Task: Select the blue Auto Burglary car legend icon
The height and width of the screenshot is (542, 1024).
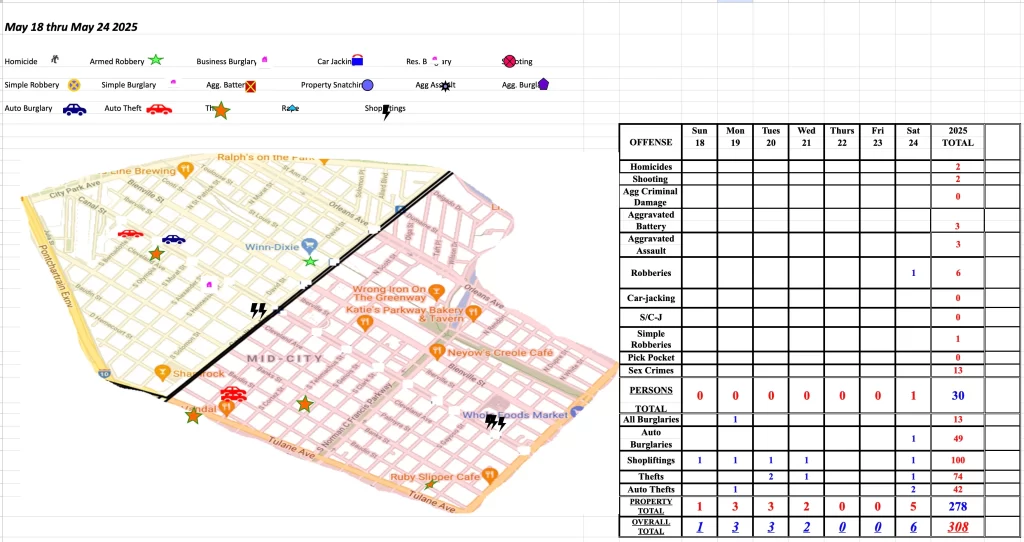Action: [x=74, y=109]
